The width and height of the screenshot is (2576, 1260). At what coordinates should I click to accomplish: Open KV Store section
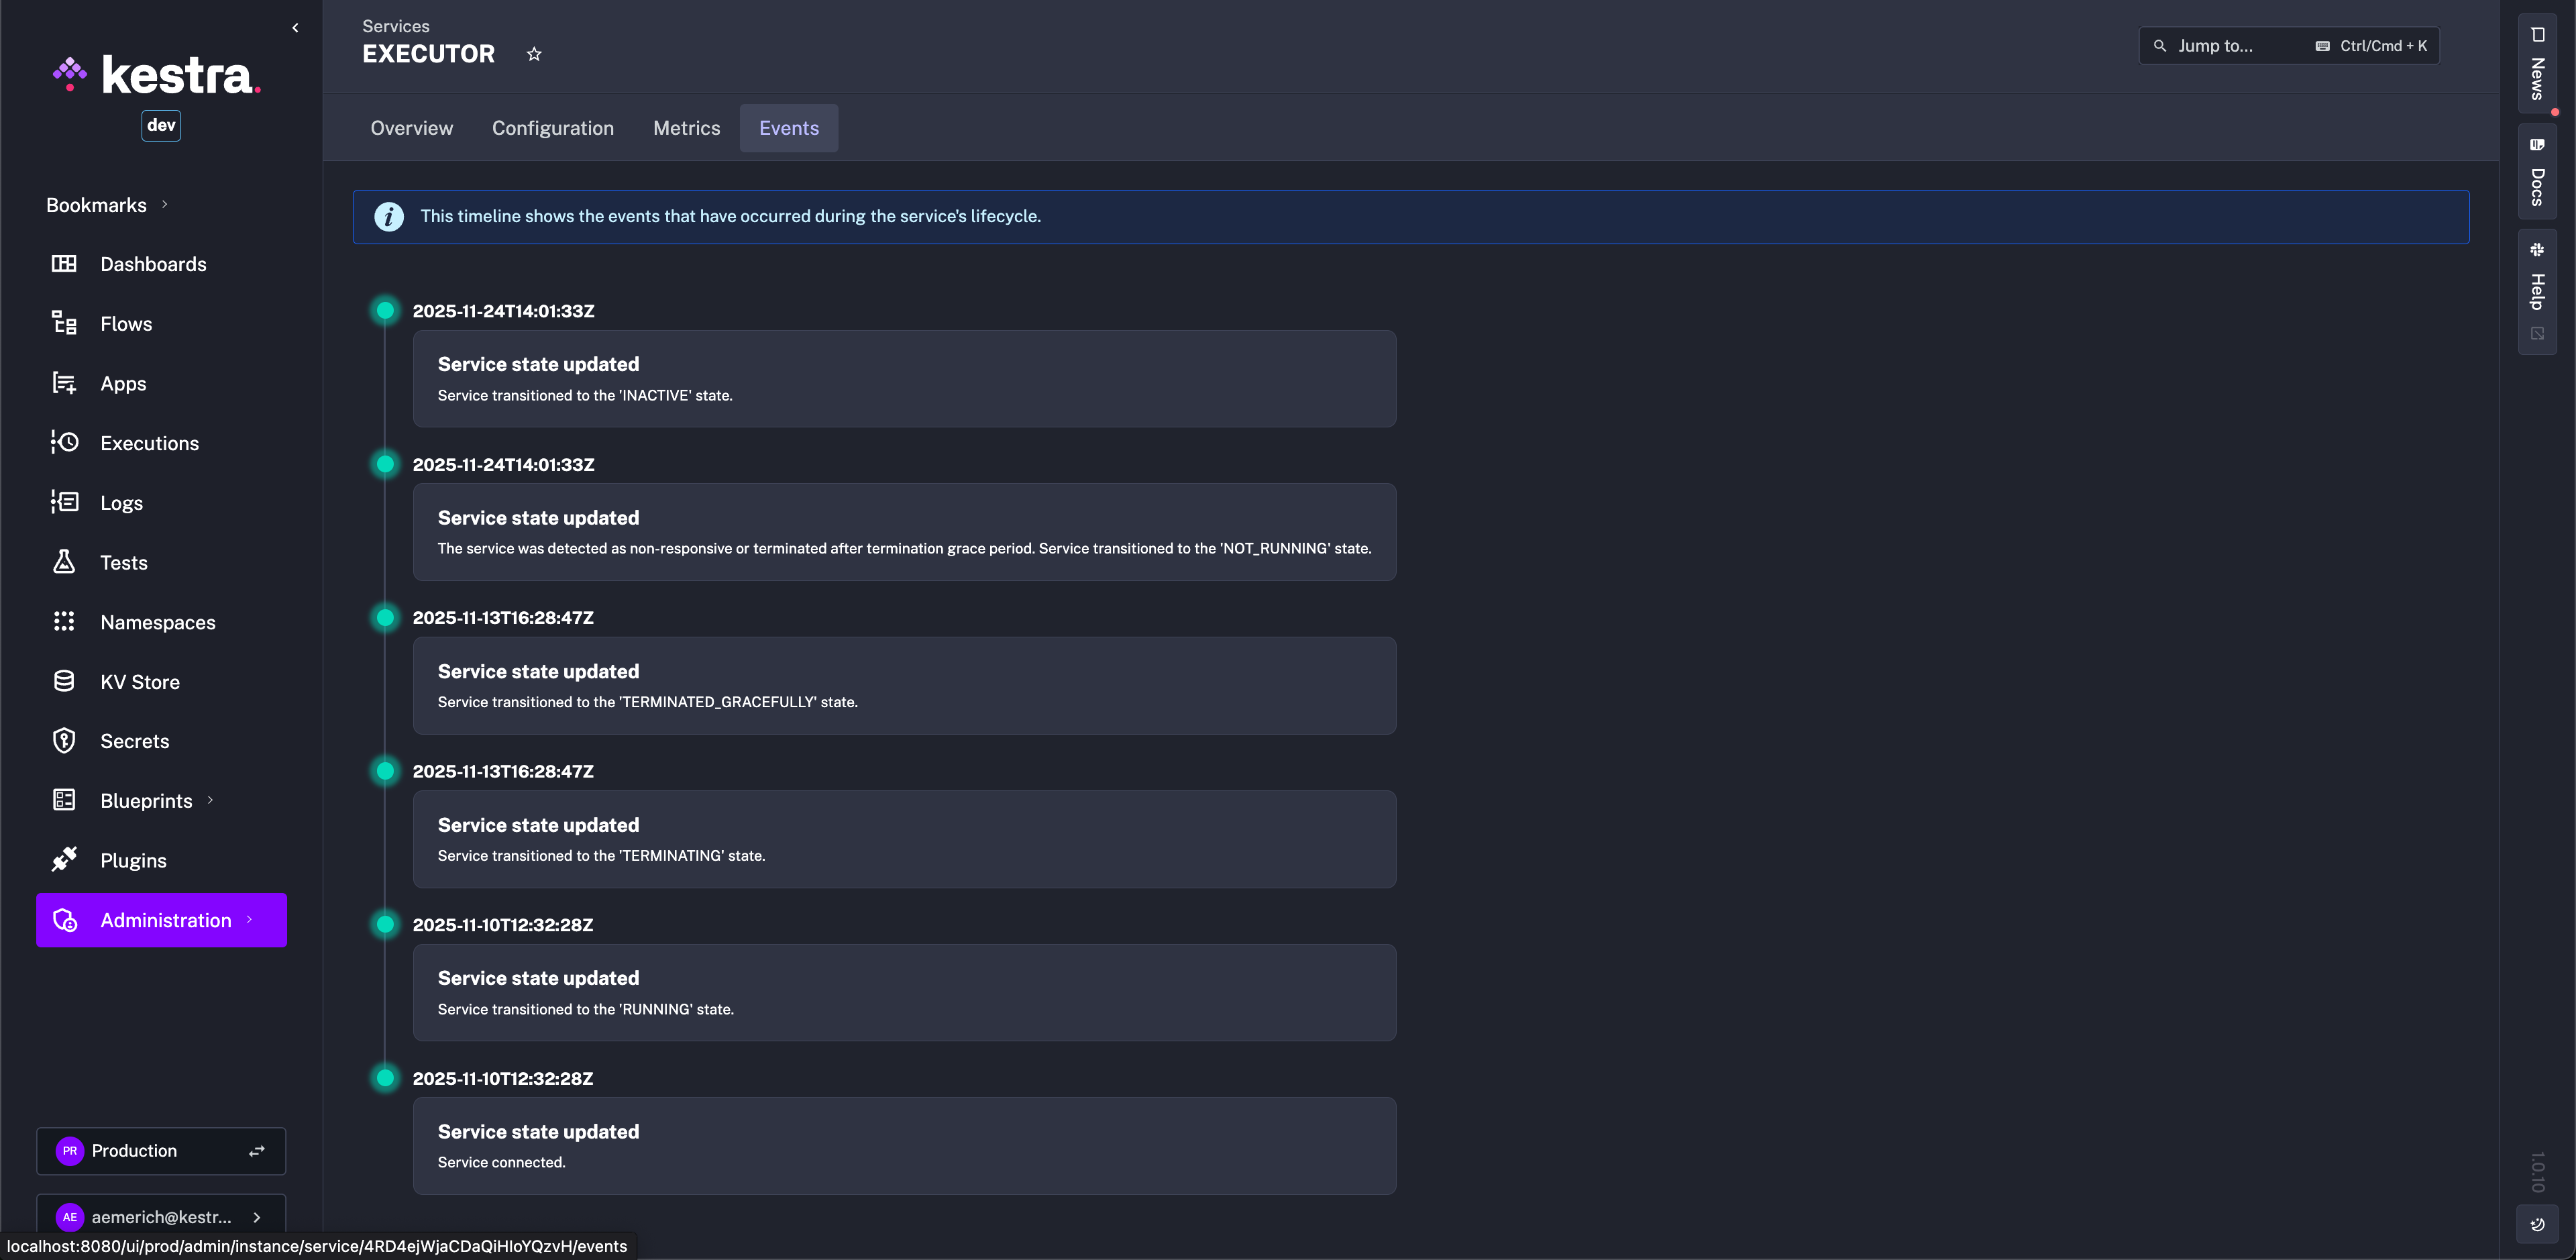[x=139, y=682]
